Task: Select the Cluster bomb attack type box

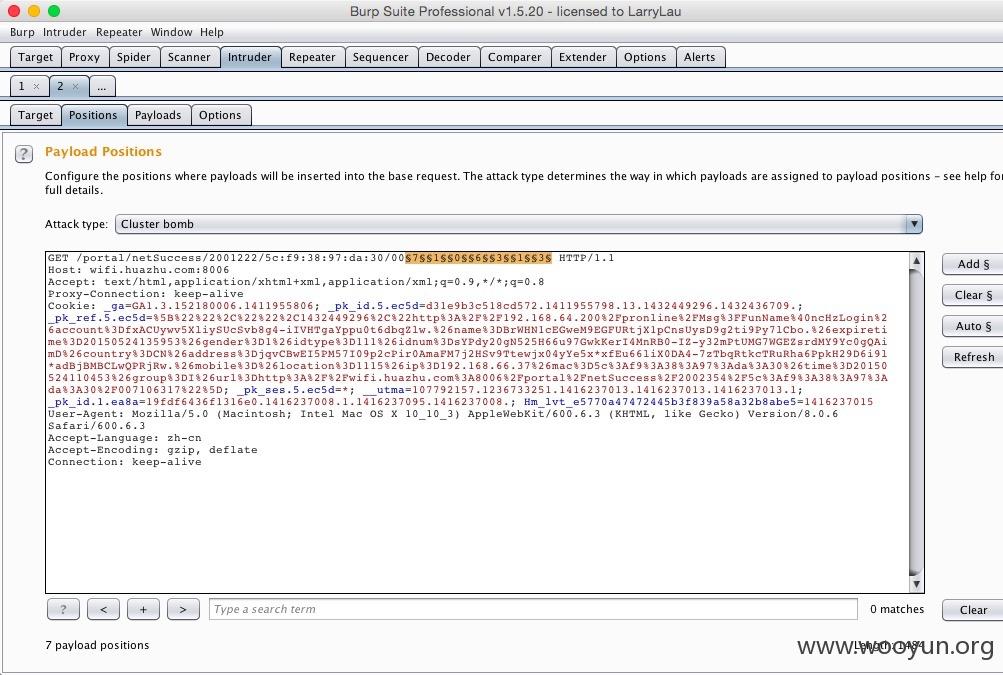Action: [518, 224]
